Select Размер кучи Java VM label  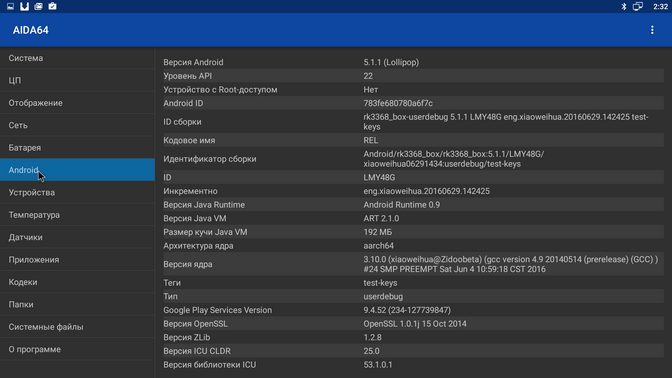click(x=205, y=232)
